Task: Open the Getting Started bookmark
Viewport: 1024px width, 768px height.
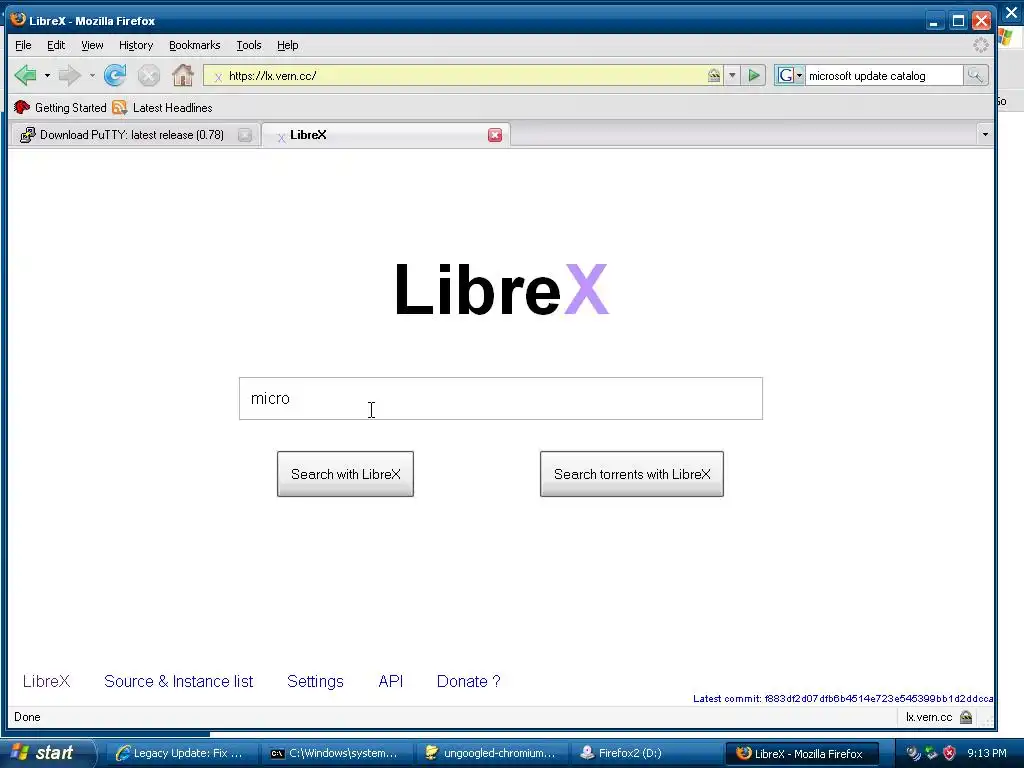Action: [x=60, y=108]
